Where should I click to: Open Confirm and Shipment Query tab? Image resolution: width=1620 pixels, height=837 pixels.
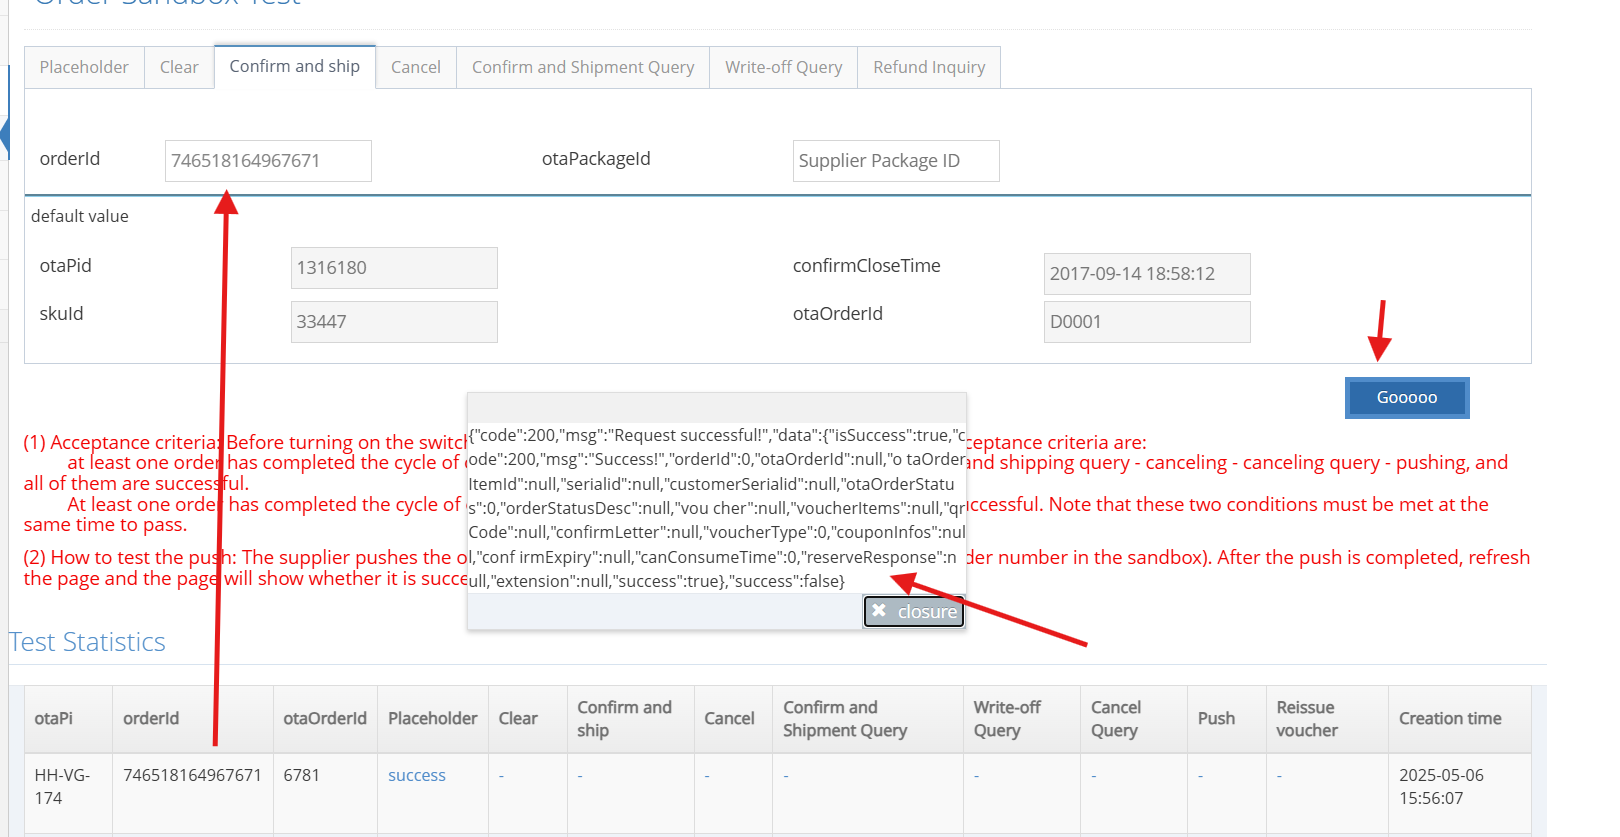[x=582, y=67]
